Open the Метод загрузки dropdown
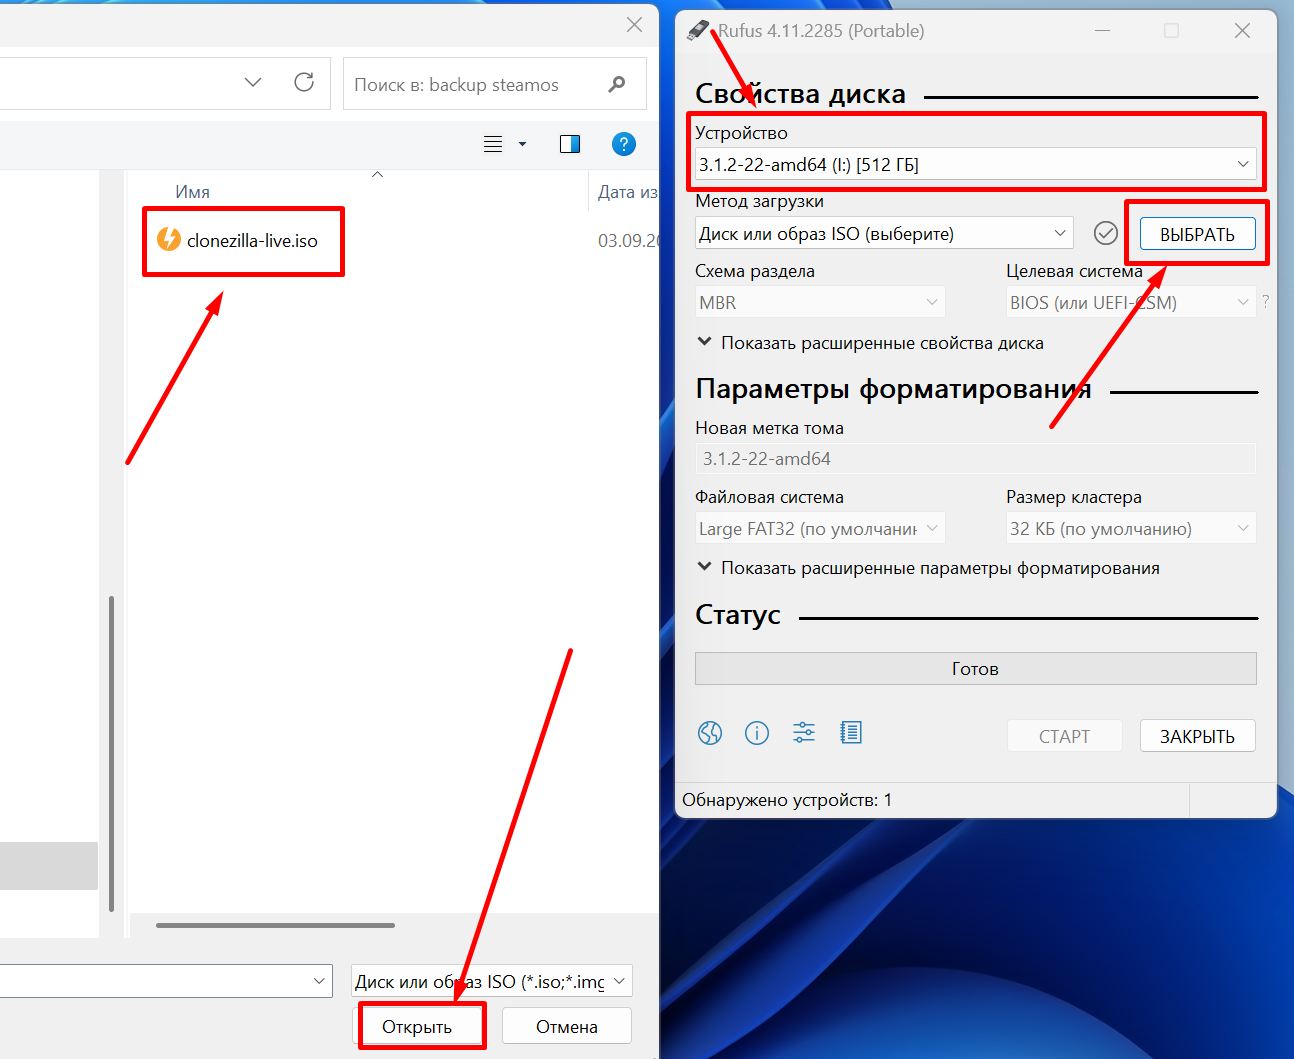The image size is (1294, 1059). [884, 233]
